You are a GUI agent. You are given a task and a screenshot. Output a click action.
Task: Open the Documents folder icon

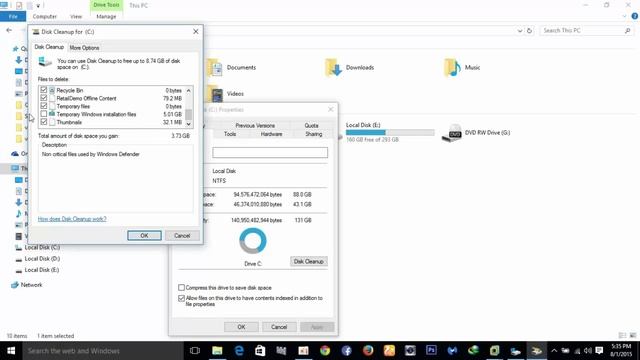(215, 67)
